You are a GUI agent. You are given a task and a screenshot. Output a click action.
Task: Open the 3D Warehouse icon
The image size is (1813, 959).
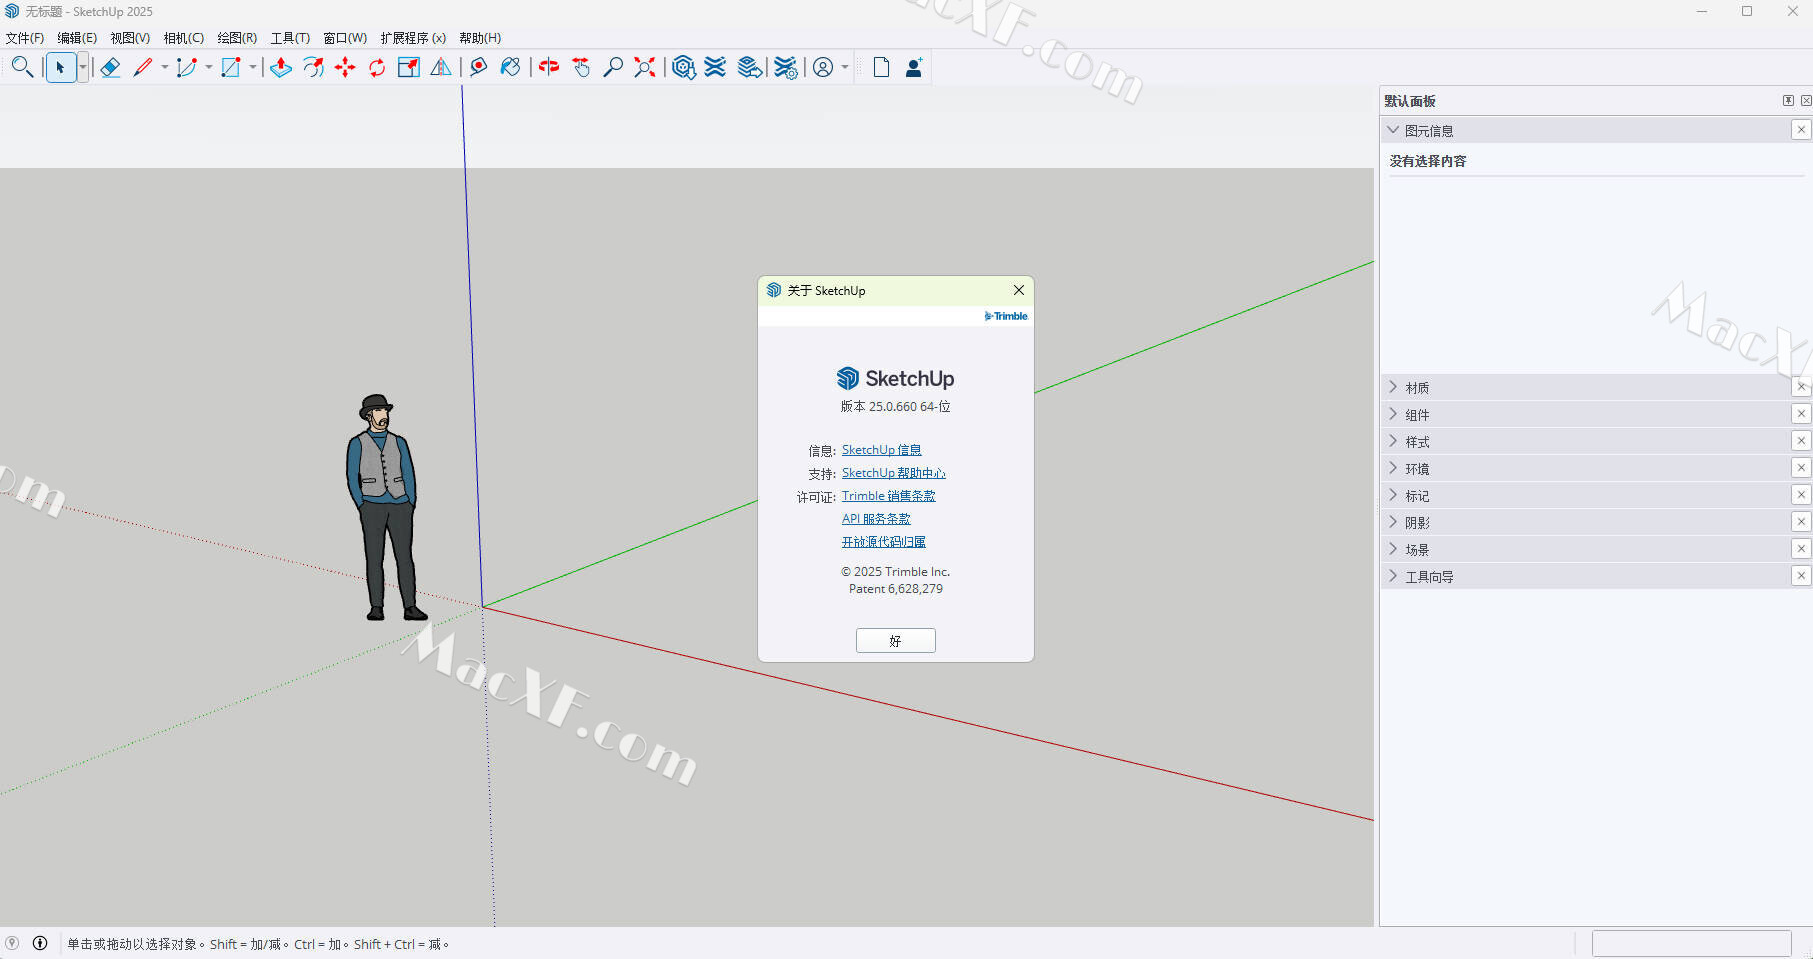coord(683,67)
